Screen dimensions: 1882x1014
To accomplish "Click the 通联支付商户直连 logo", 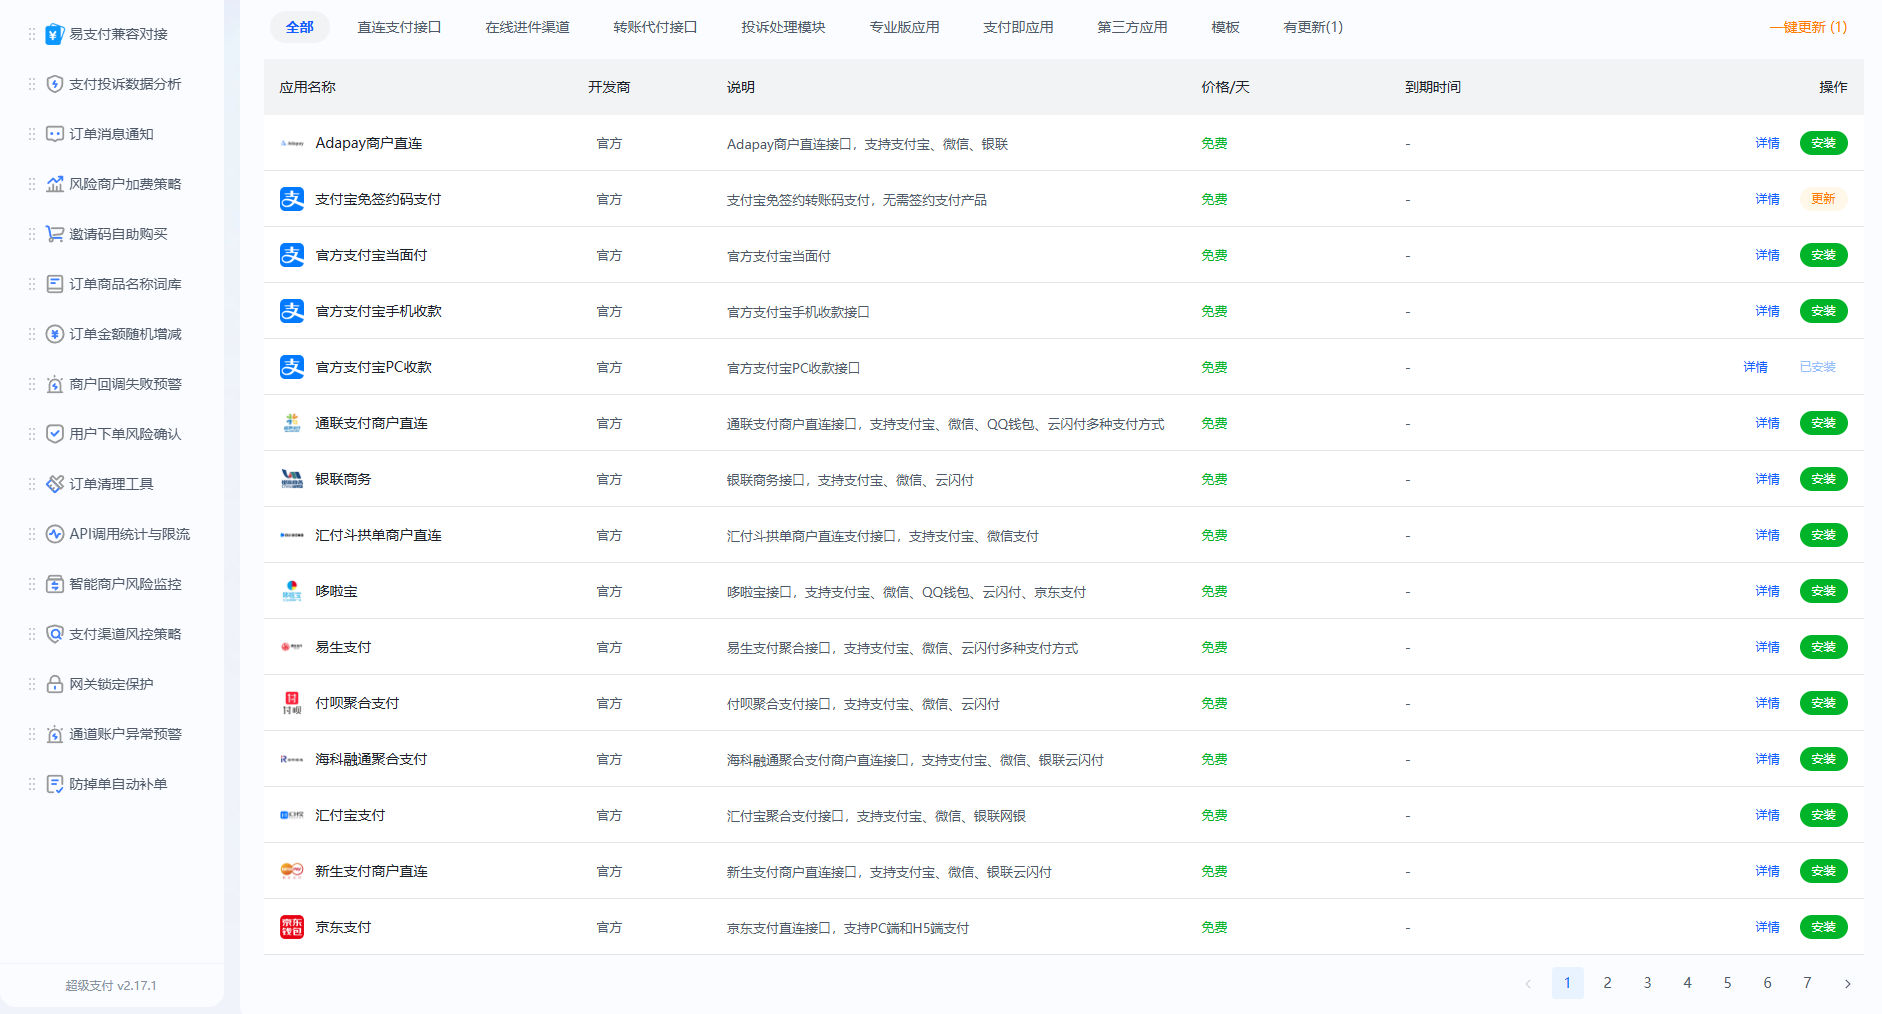I will coord(292,423).
